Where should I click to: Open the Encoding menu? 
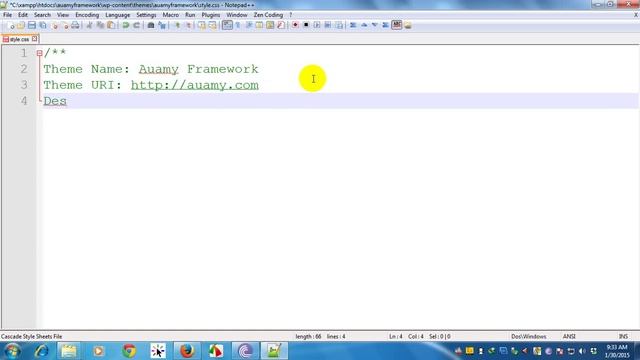click(87, 15)
